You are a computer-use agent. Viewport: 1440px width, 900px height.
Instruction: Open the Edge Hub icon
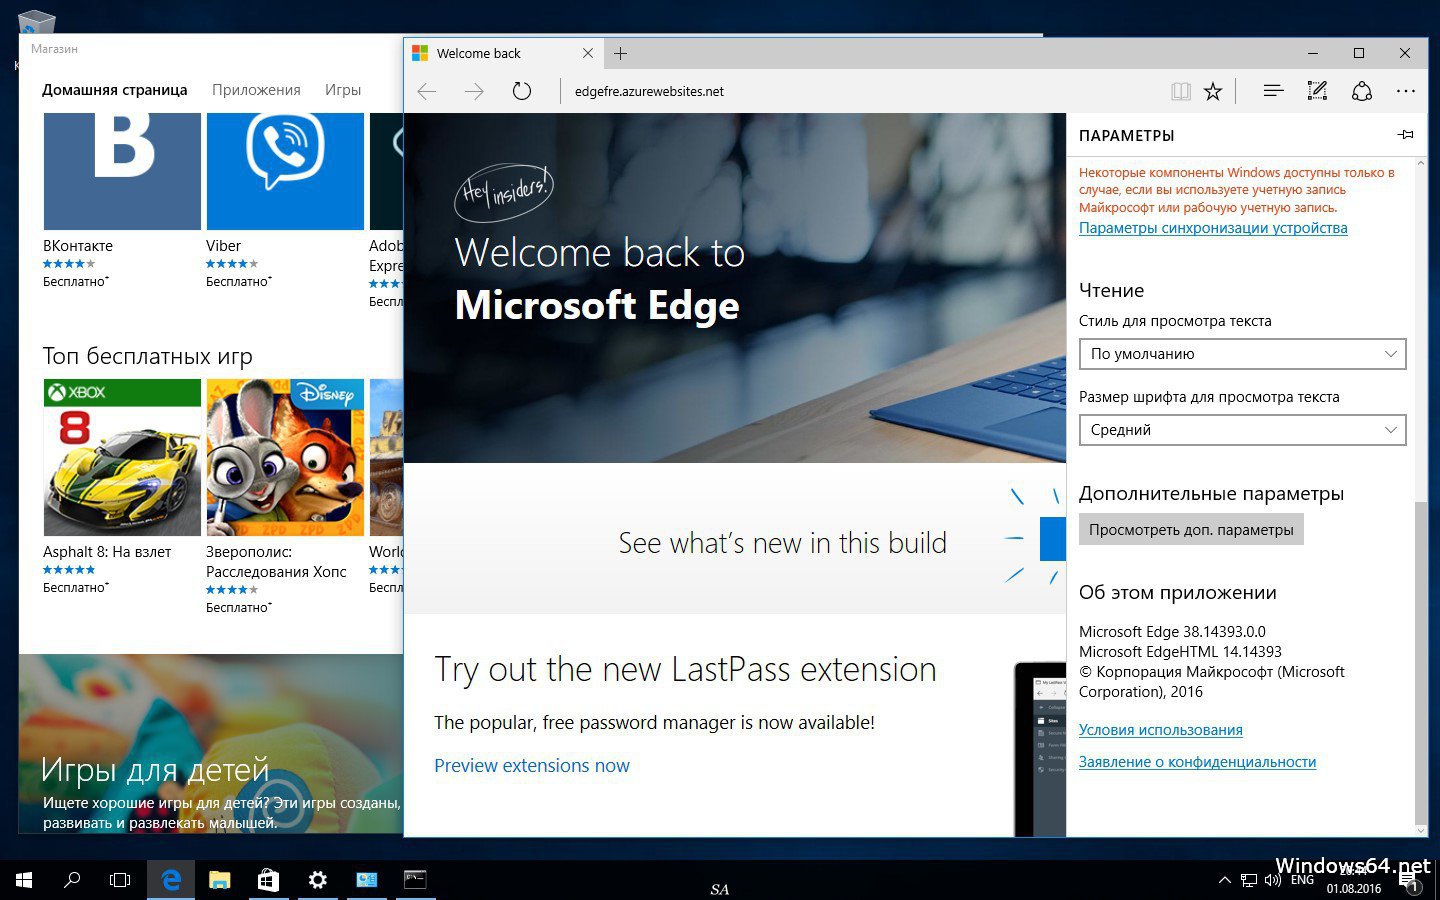click(1273, 91)
